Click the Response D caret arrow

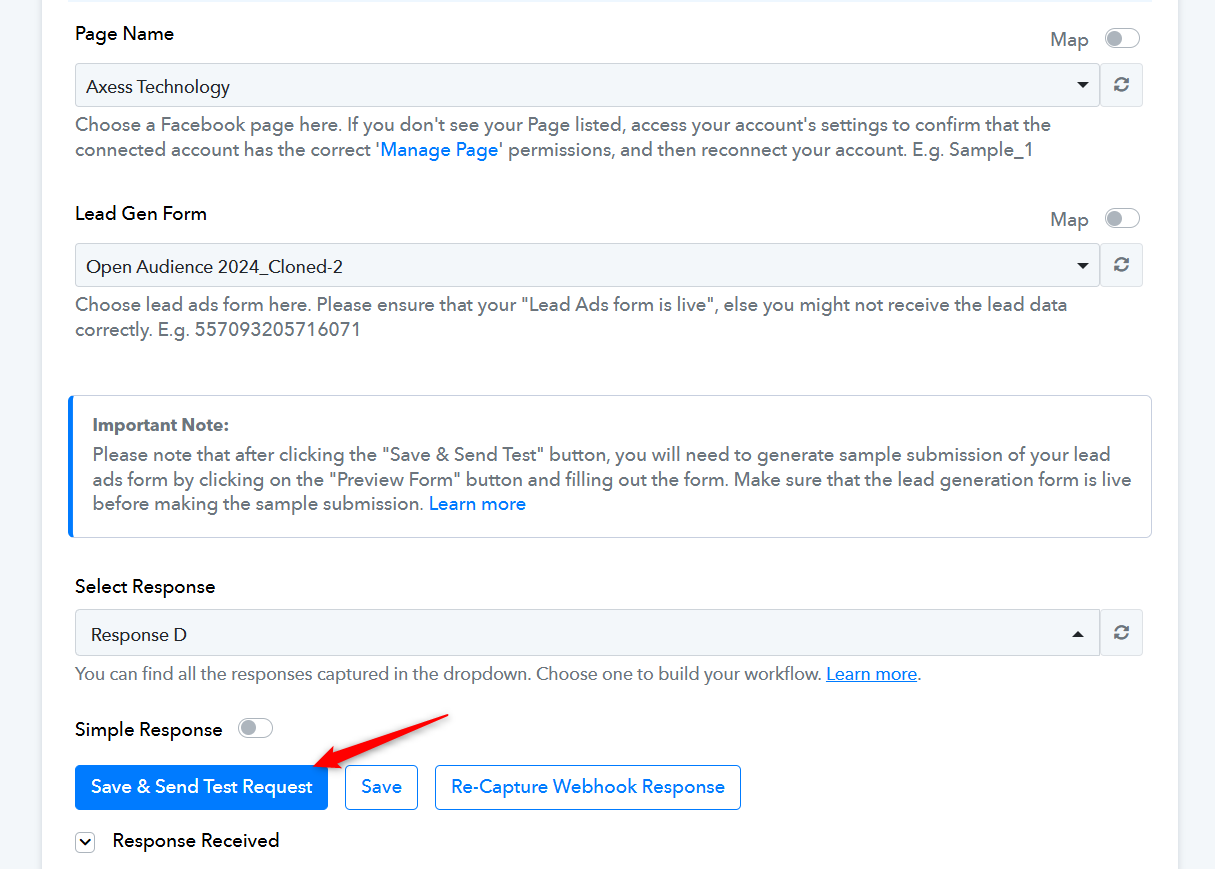[x=1078, y=634]
